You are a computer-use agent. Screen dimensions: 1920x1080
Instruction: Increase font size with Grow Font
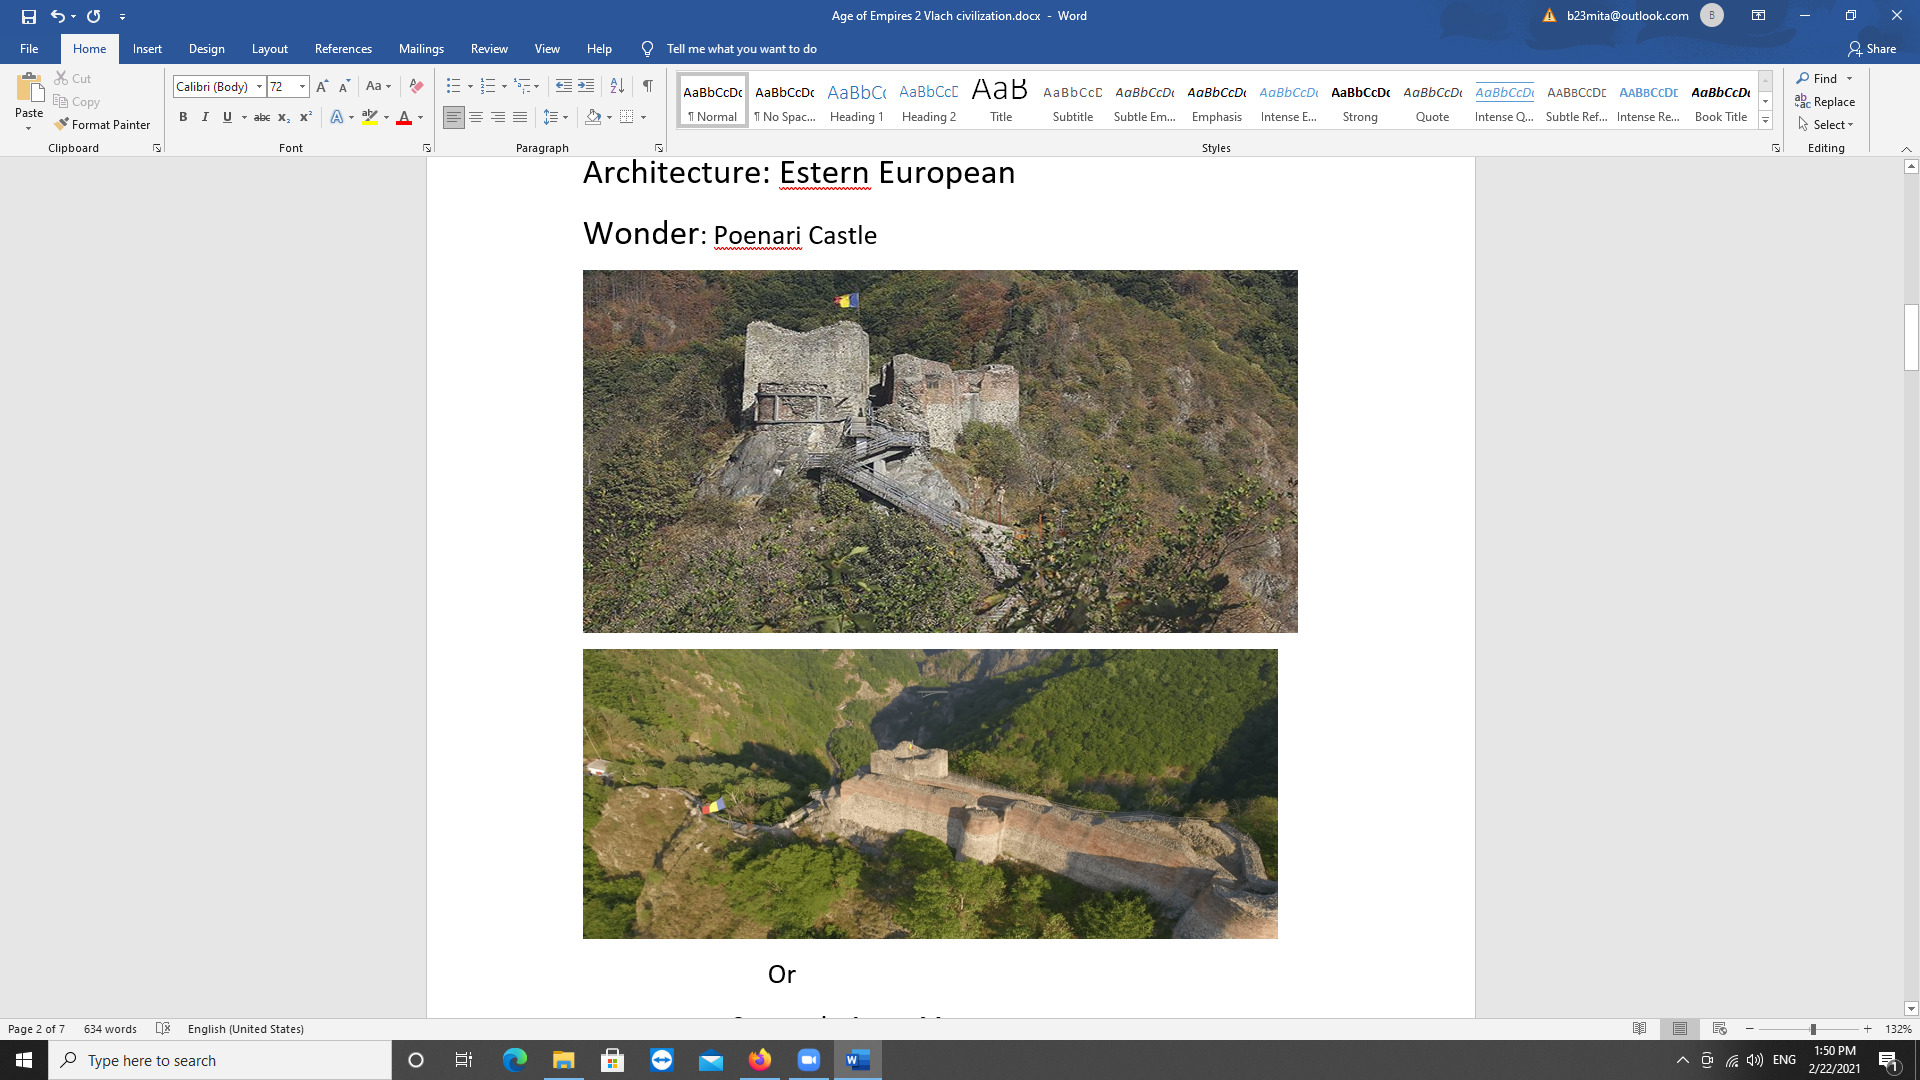coord(322,86)
